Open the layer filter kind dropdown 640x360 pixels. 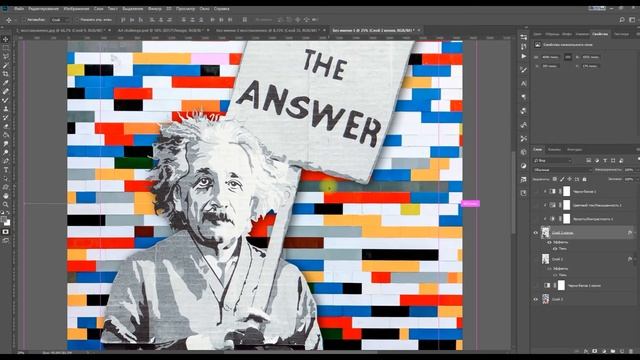pos(552,160)
